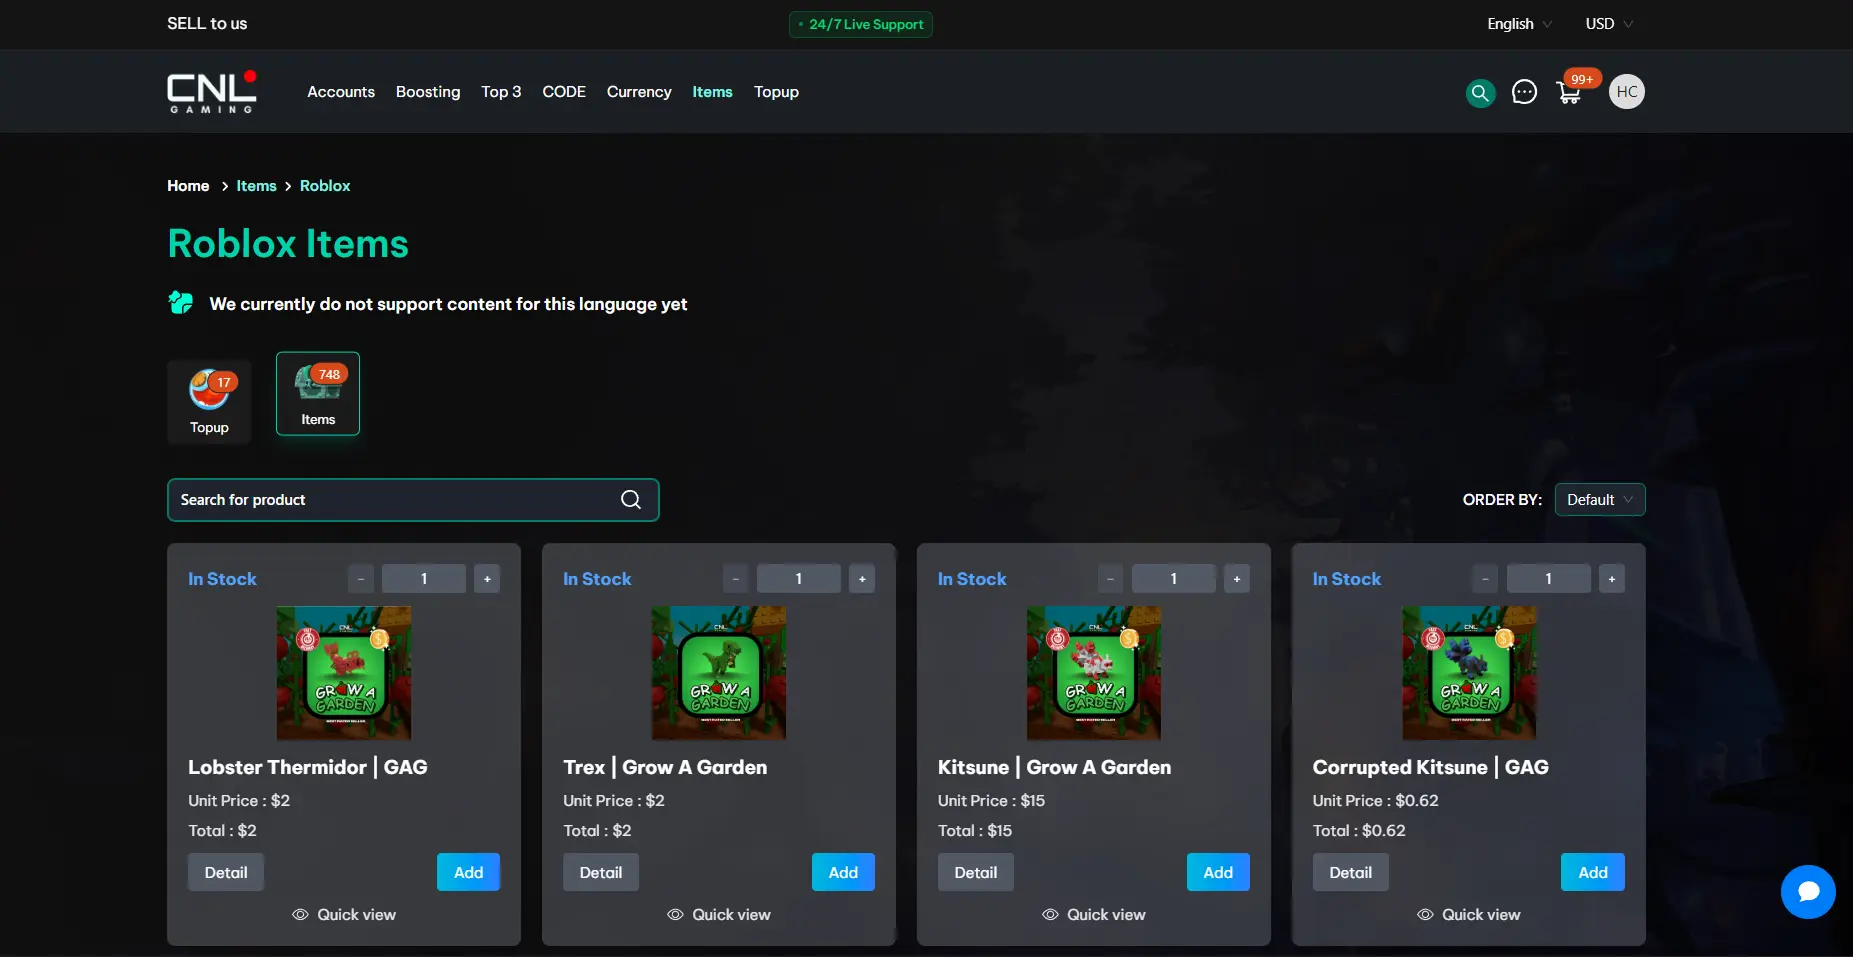This screenshot has height=957, width=1853.
Task: Decrease quantity for Lobster Thermidor
Action: [x=361, y=579]
